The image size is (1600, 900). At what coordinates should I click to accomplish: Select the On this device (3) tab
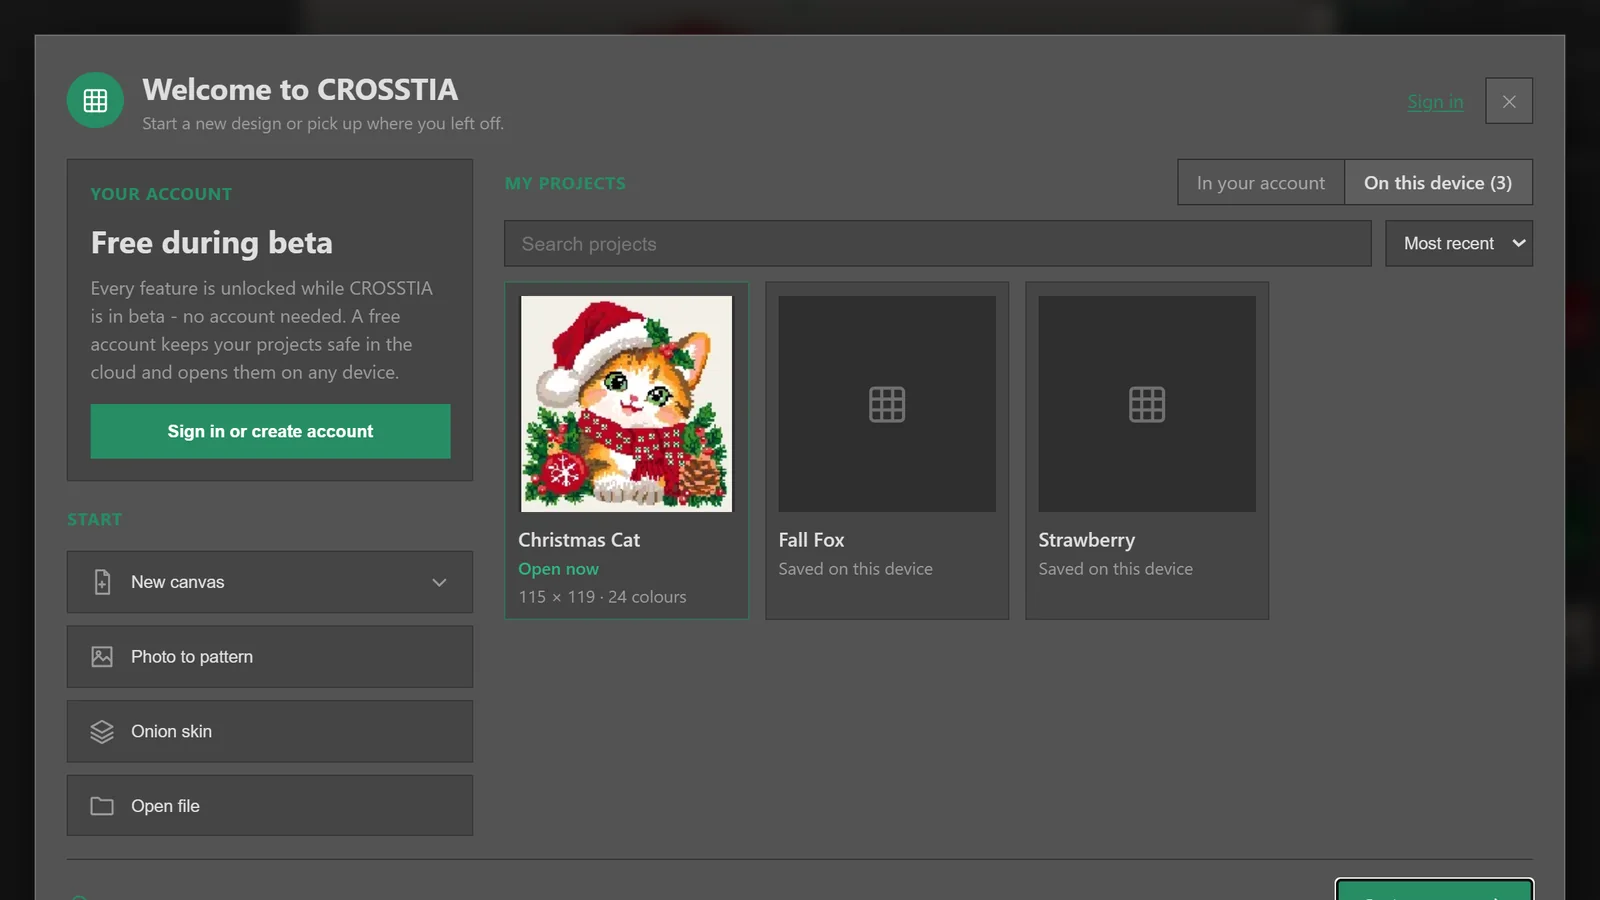point(1438,183)
